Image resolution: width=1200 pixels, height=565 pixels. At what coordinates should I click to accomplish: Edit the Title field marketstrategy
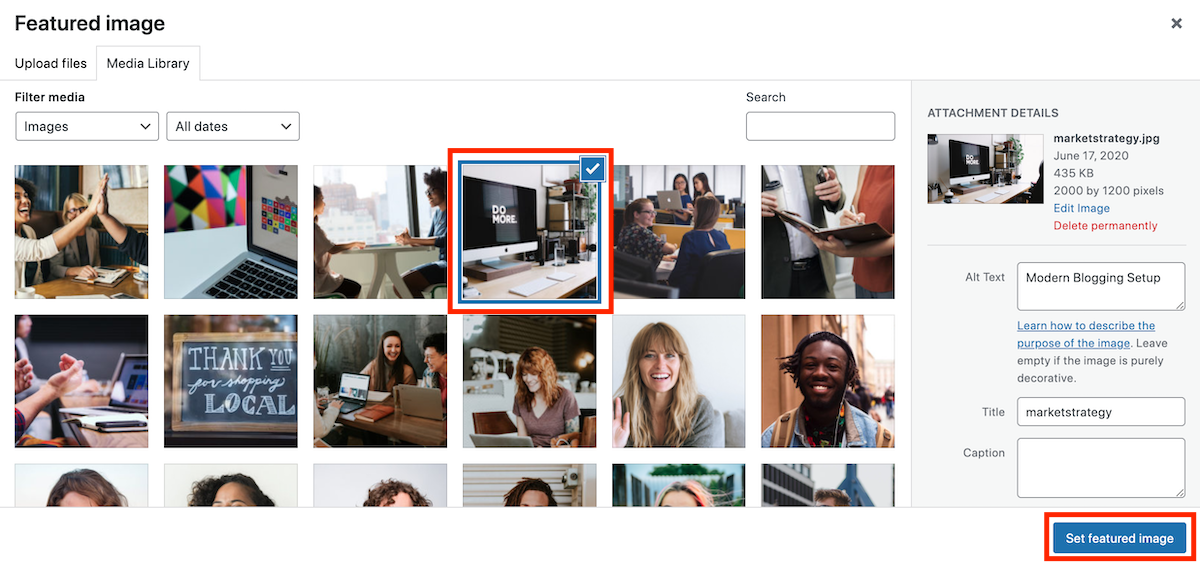coord(1100,411)
